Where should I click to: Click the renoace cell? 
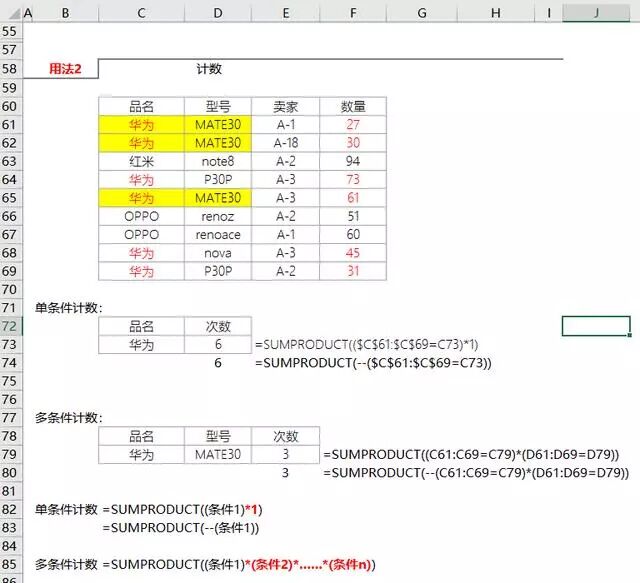click(218, 235)
